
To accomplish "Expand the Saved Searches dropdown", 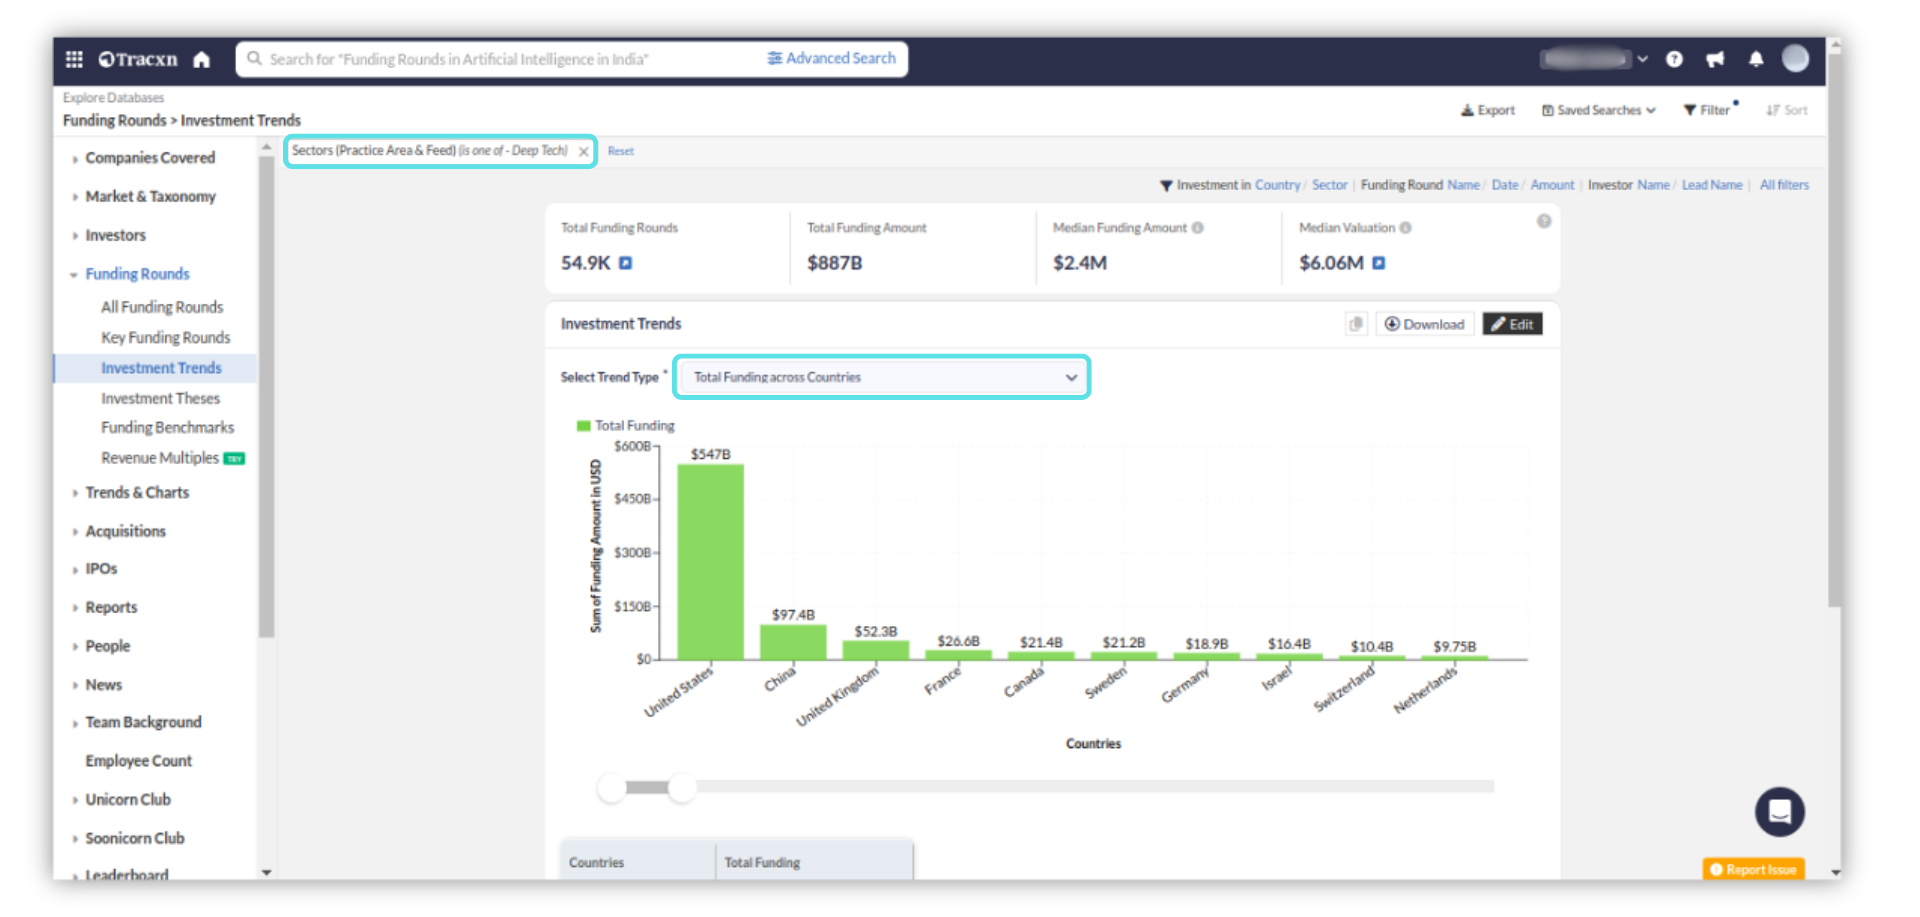I will click(x=1599, y=110).
